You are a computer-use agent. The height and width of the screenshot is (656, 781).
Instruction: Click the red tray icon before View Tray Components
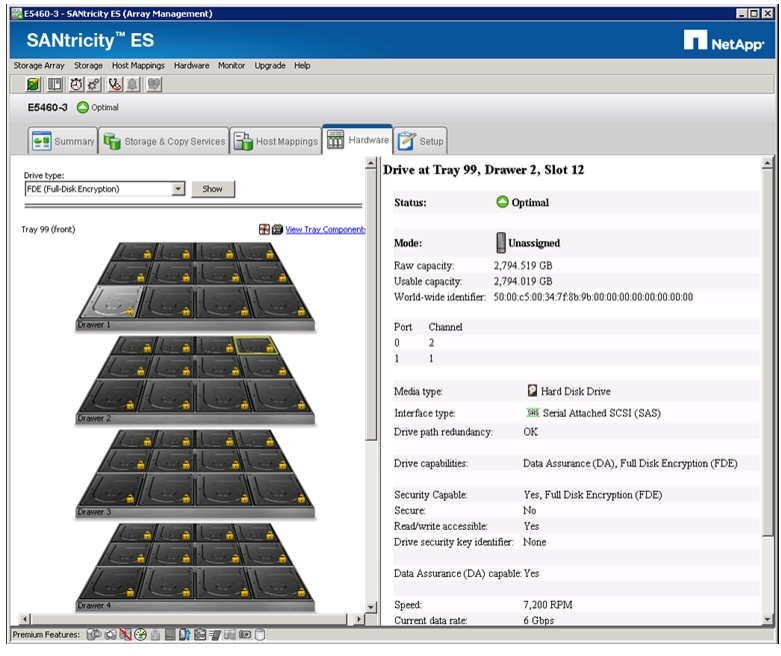click(264, 229)
